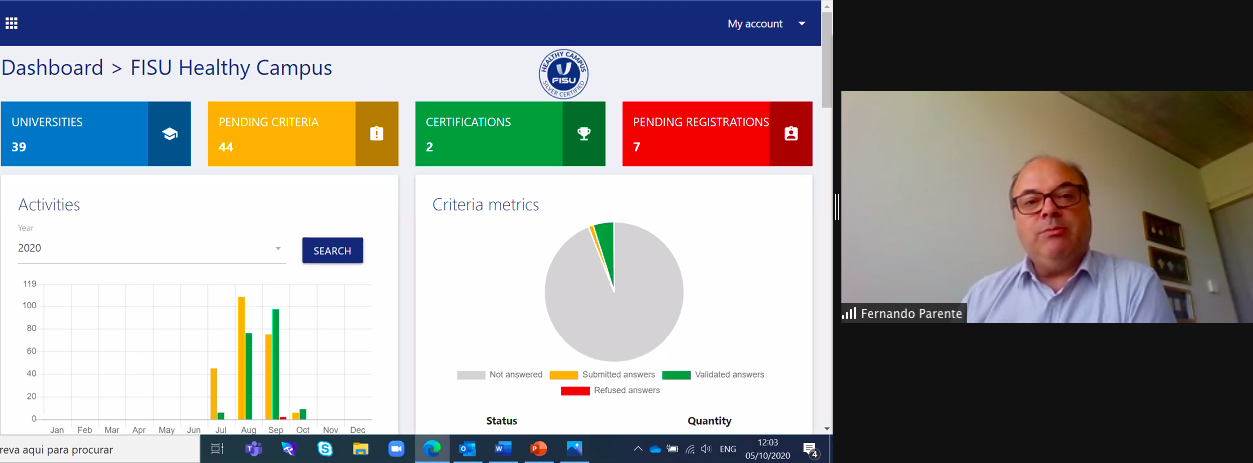The height and width of the screenshot is (463, 1253).
Task: Click the SEARCH button in Activities
Action: tap(332, 250)
